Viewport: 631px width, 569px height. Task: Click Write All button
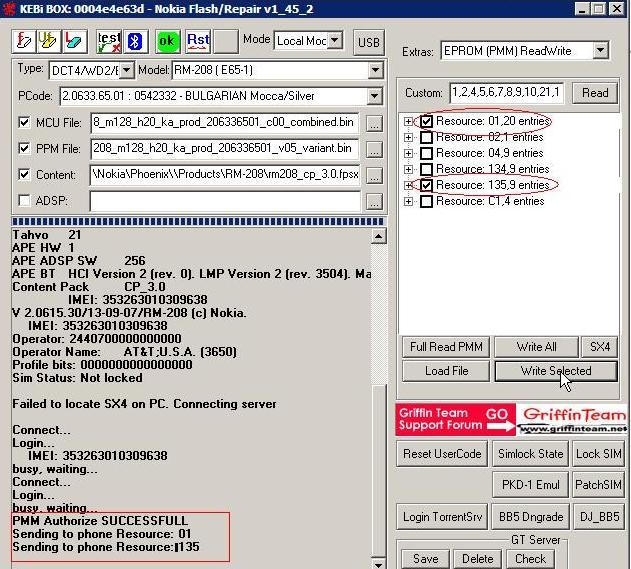536,347
